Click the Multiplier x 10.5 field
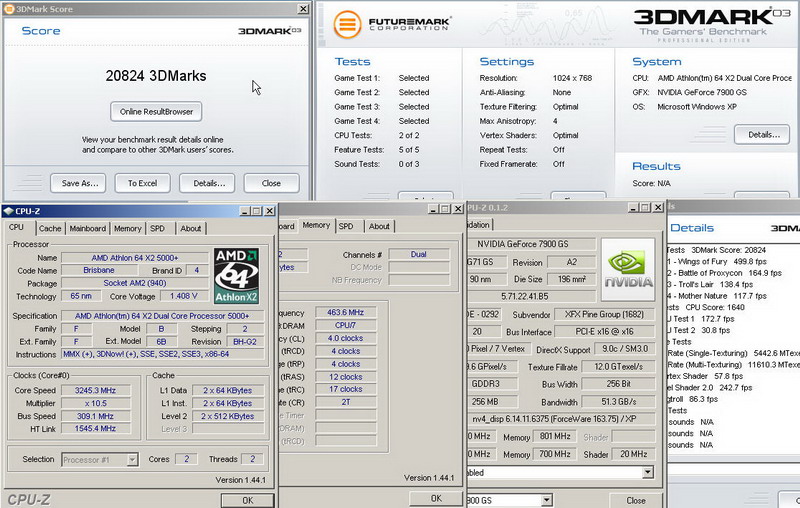 pos(95,403)
